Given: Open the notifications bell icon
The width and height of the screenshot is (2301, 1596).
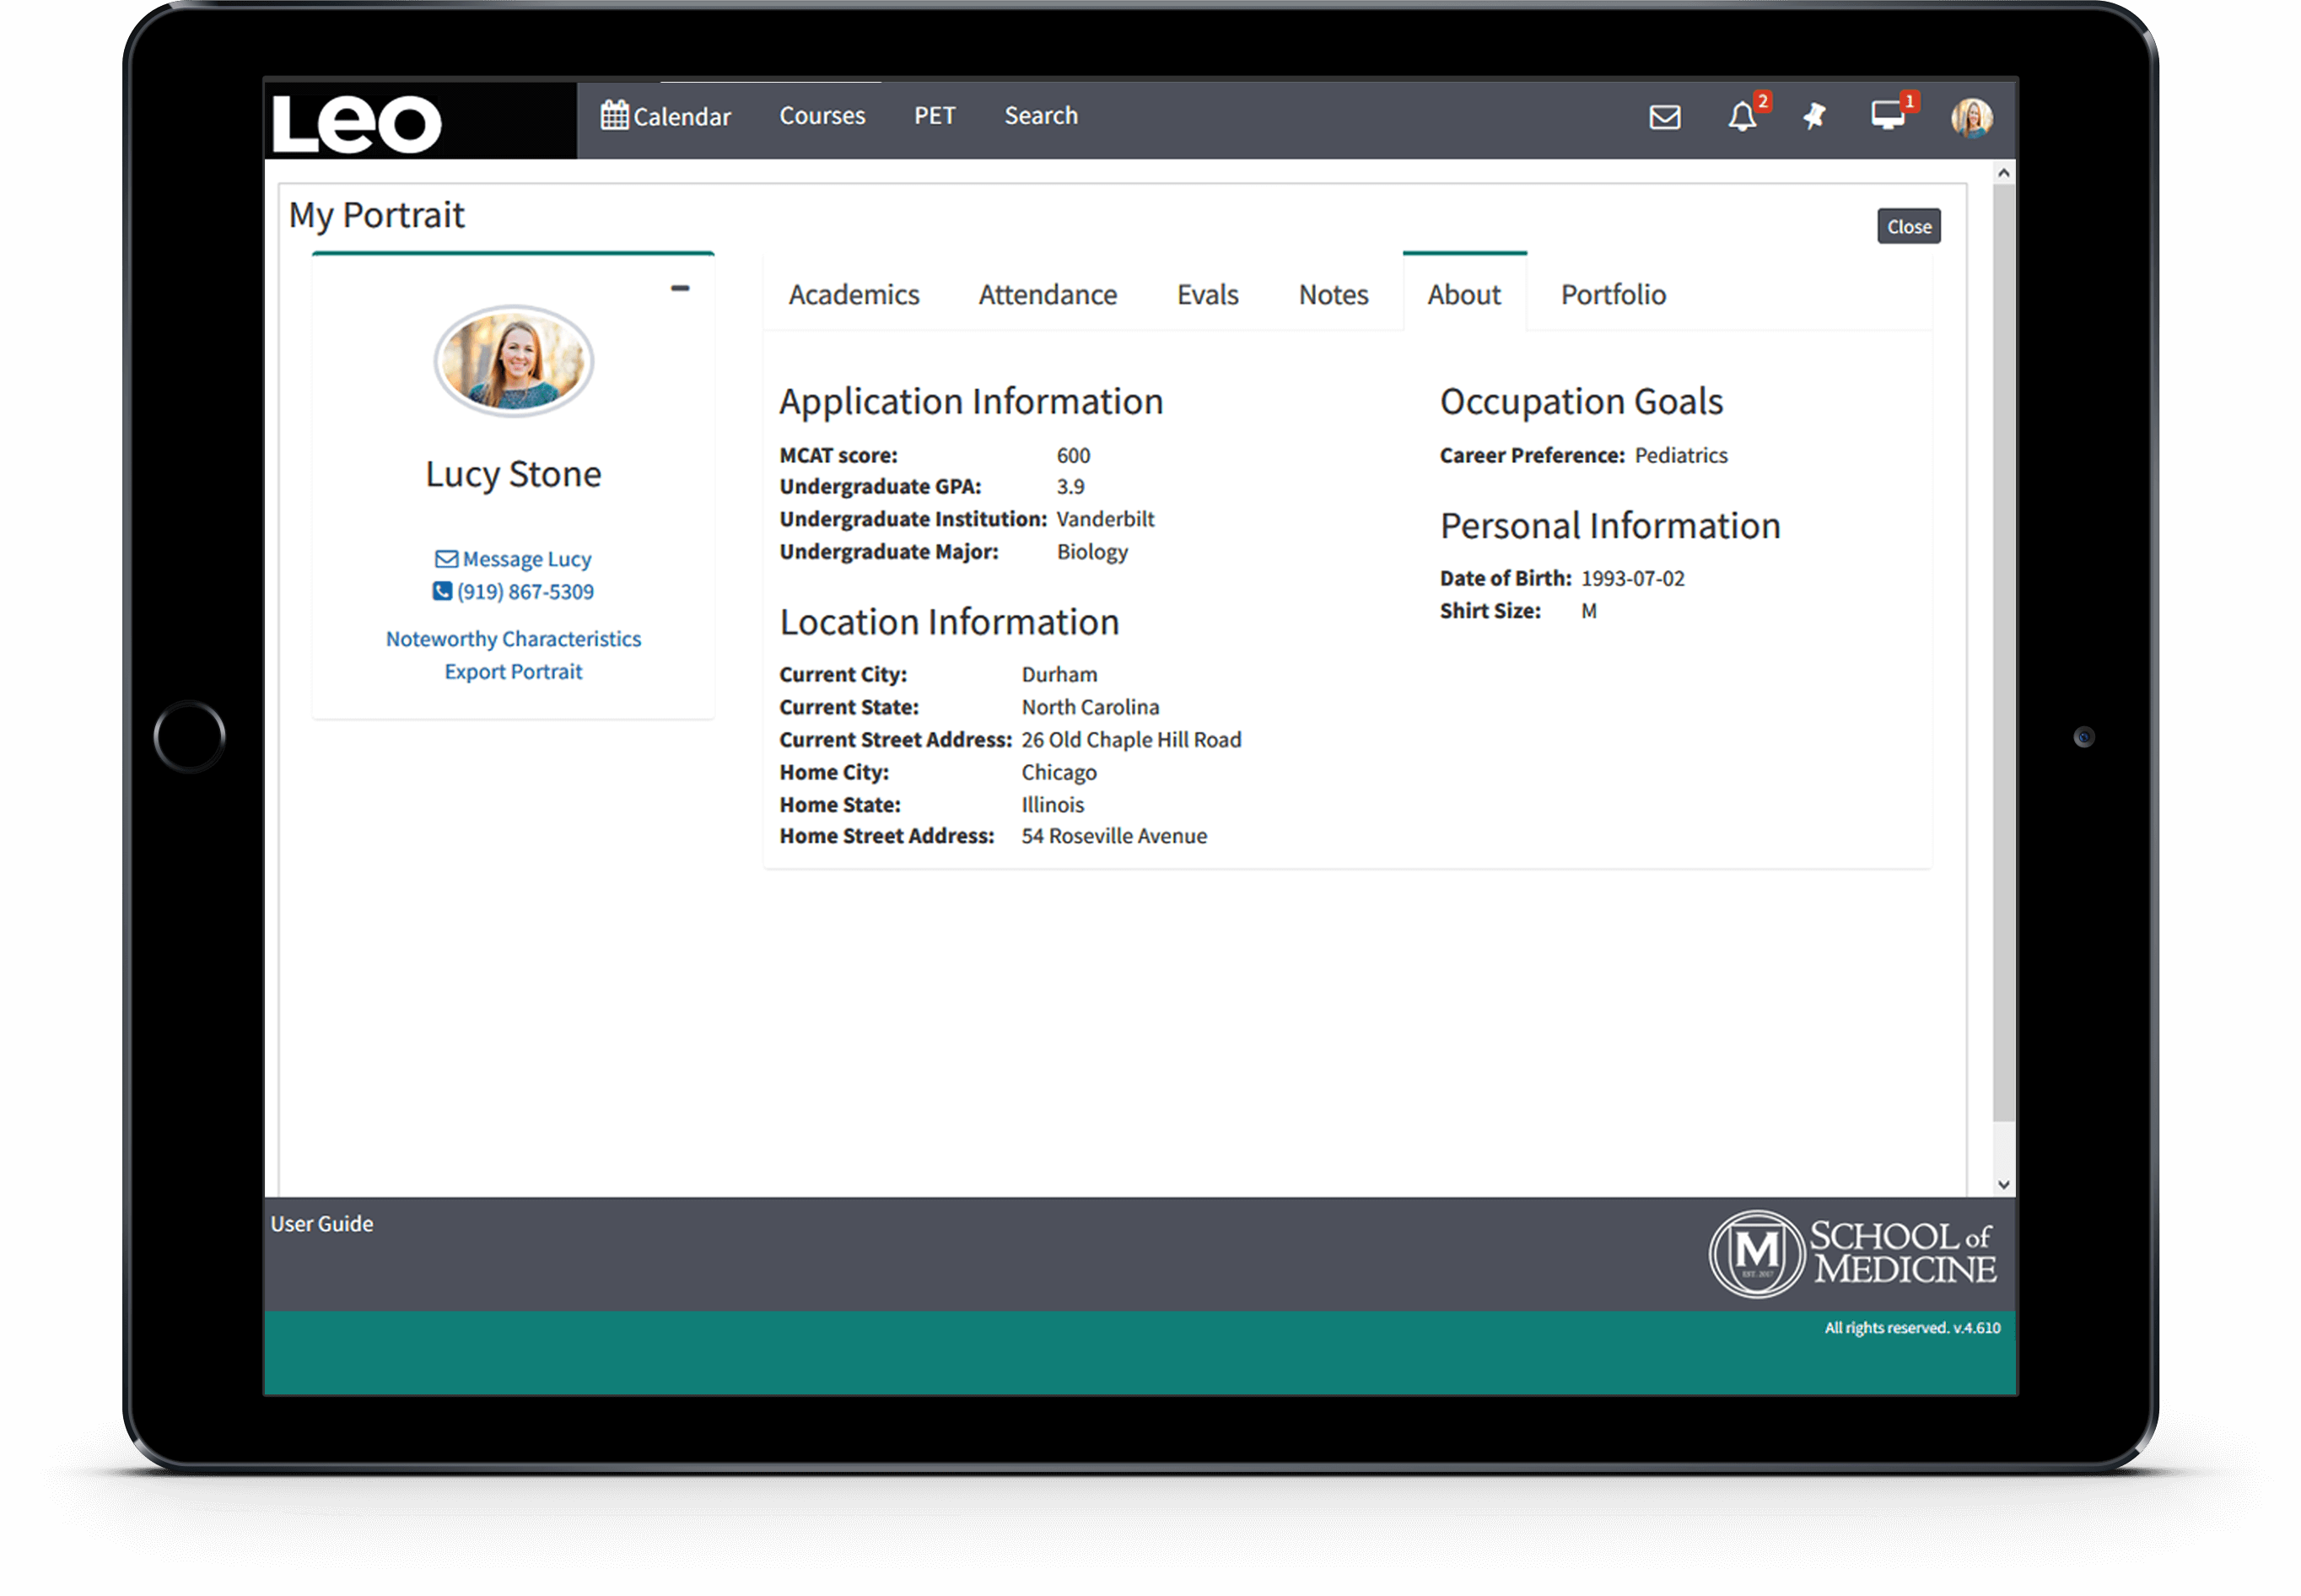Looking at the screenshot, I should pyautogui.click(x=1742, y=117).
